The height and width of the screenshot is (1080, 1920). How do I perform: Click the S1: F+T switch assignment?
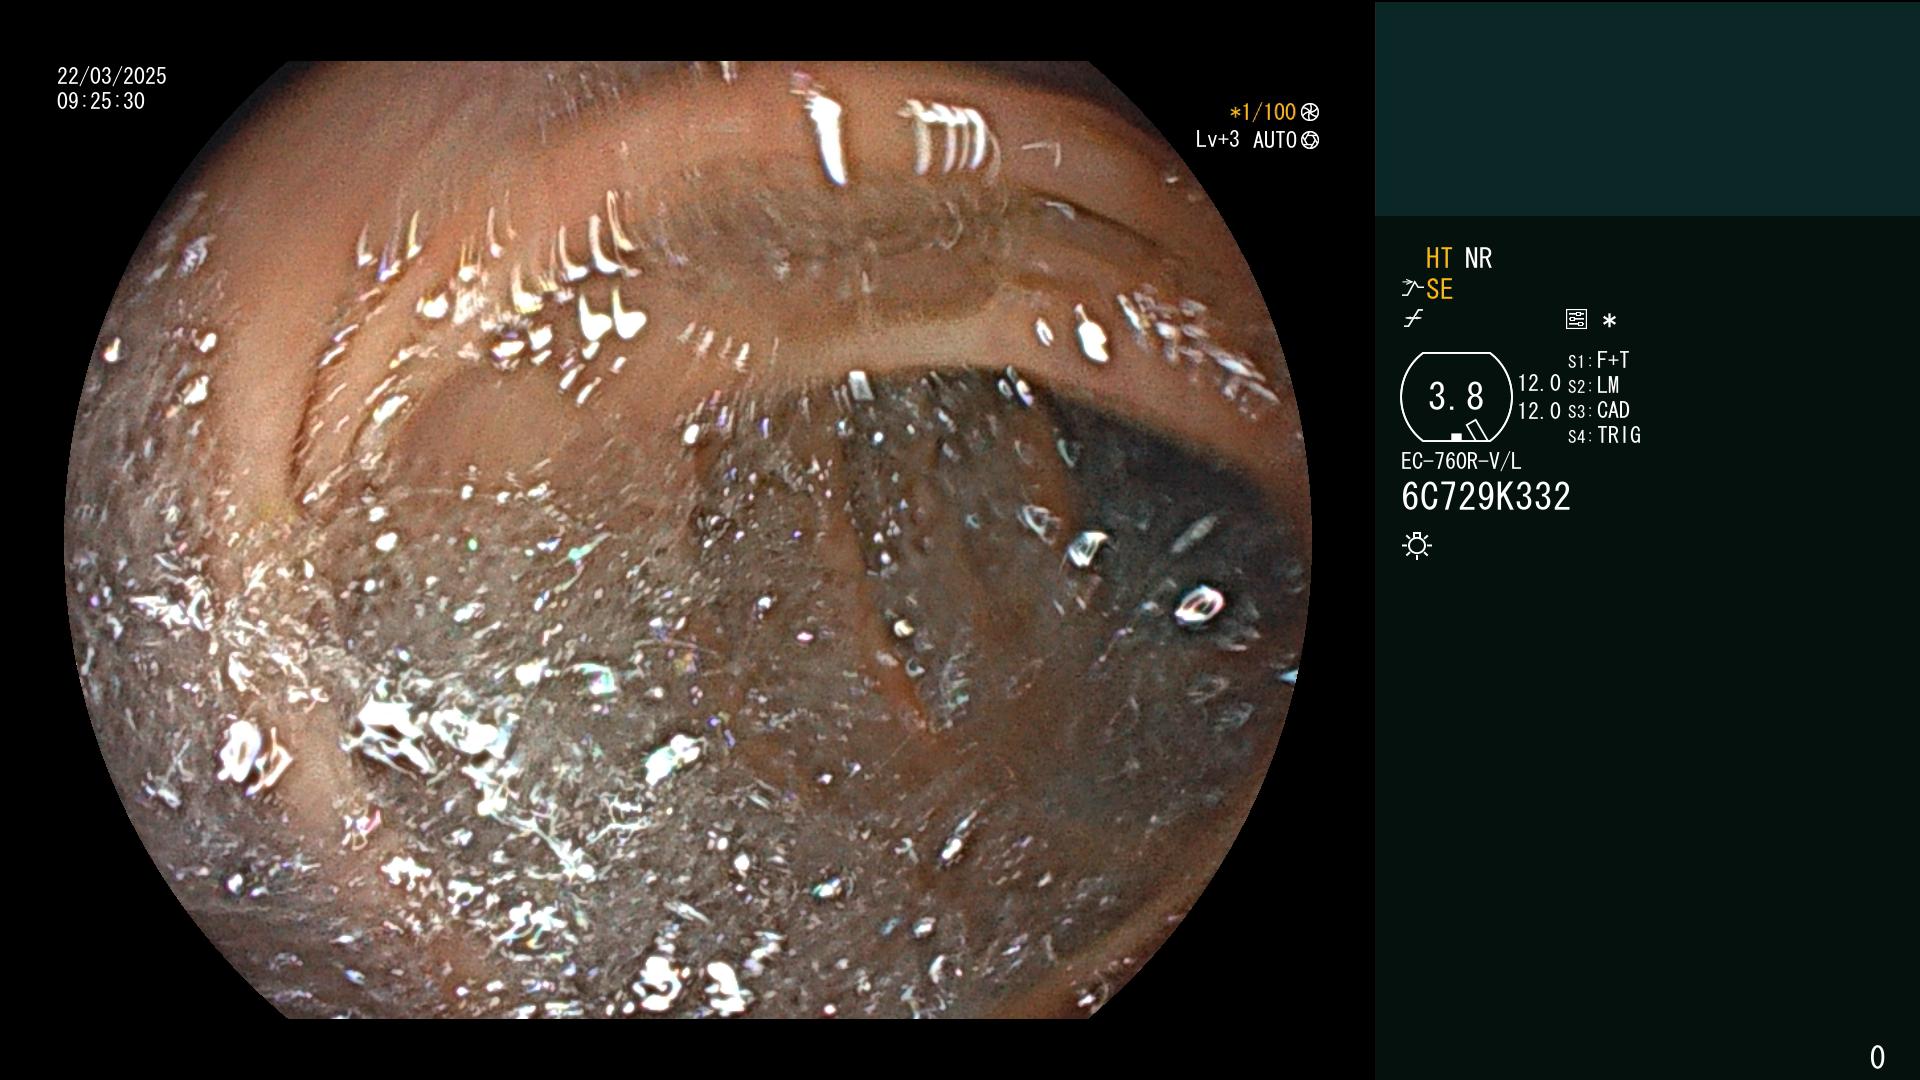pyautogui.click(x=1598, y=360)
